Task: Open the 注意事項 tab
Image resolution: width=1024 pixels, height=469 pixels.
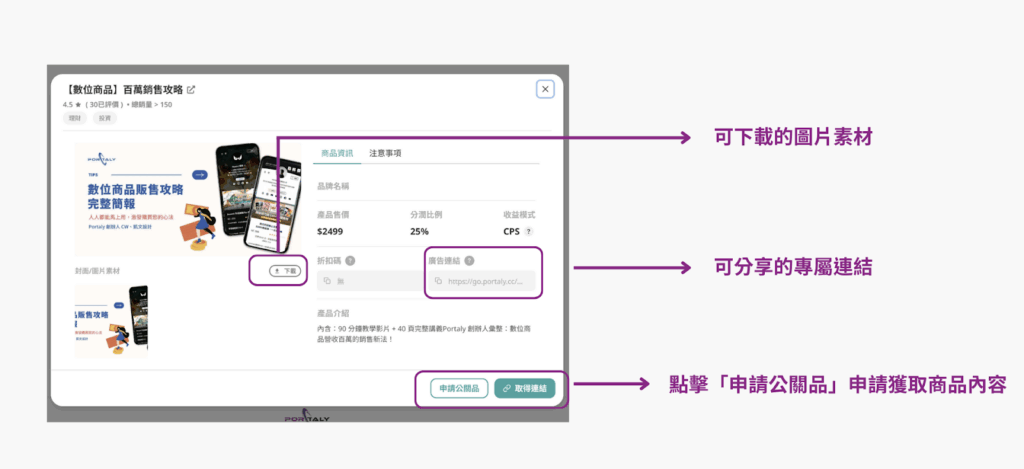Action: (x=385, y=153)
